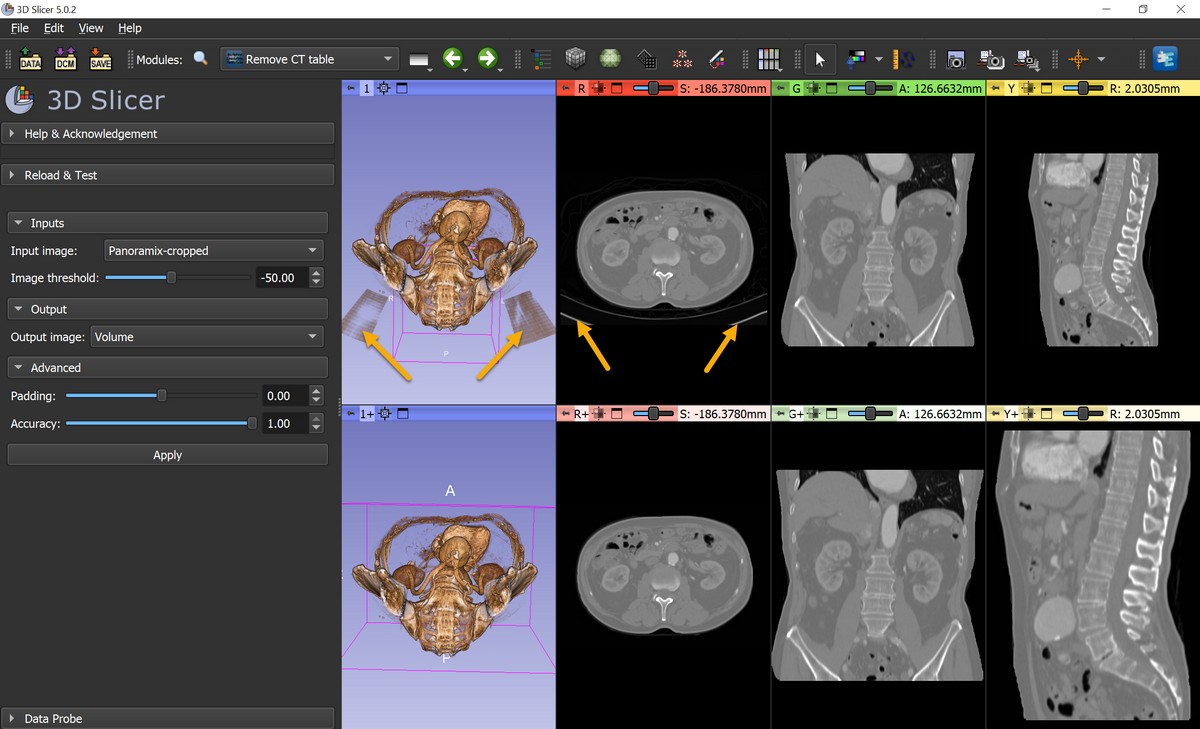Image resolution: width=1200 pixels, height=729 pixels.
Task: Go to previous module with left arrow
Action: pos(453,59)
